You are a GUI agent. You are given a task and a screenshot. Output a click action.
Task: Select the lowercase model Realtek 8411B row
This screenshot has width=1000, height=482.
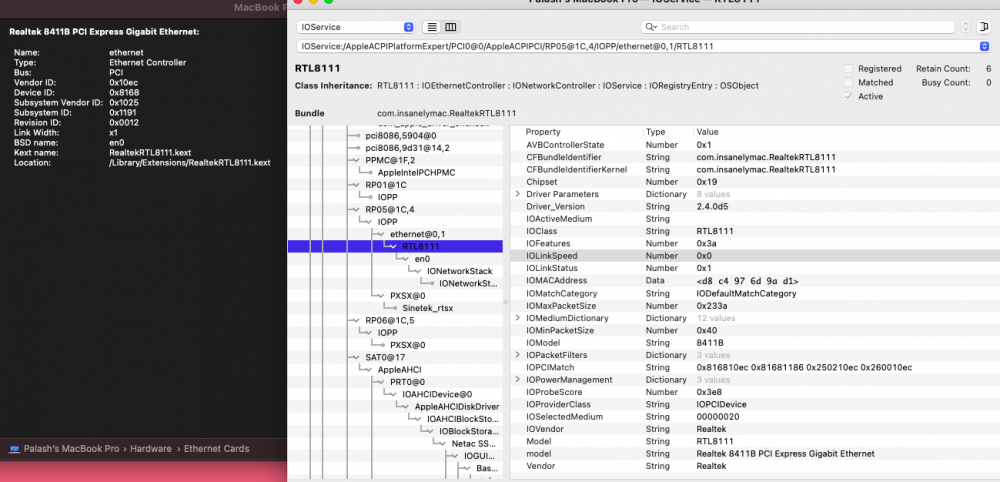tap(755, 454)
